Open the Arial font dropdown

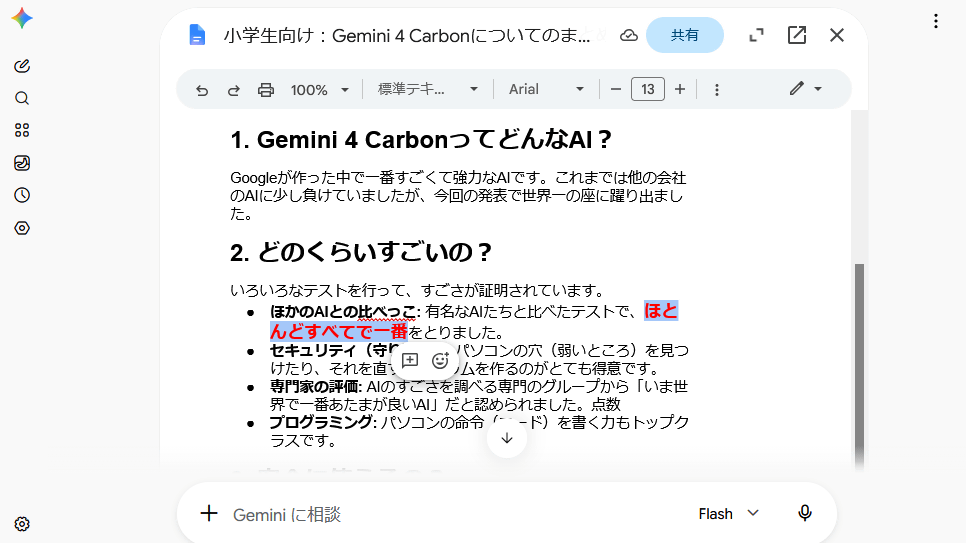point(546,89)
